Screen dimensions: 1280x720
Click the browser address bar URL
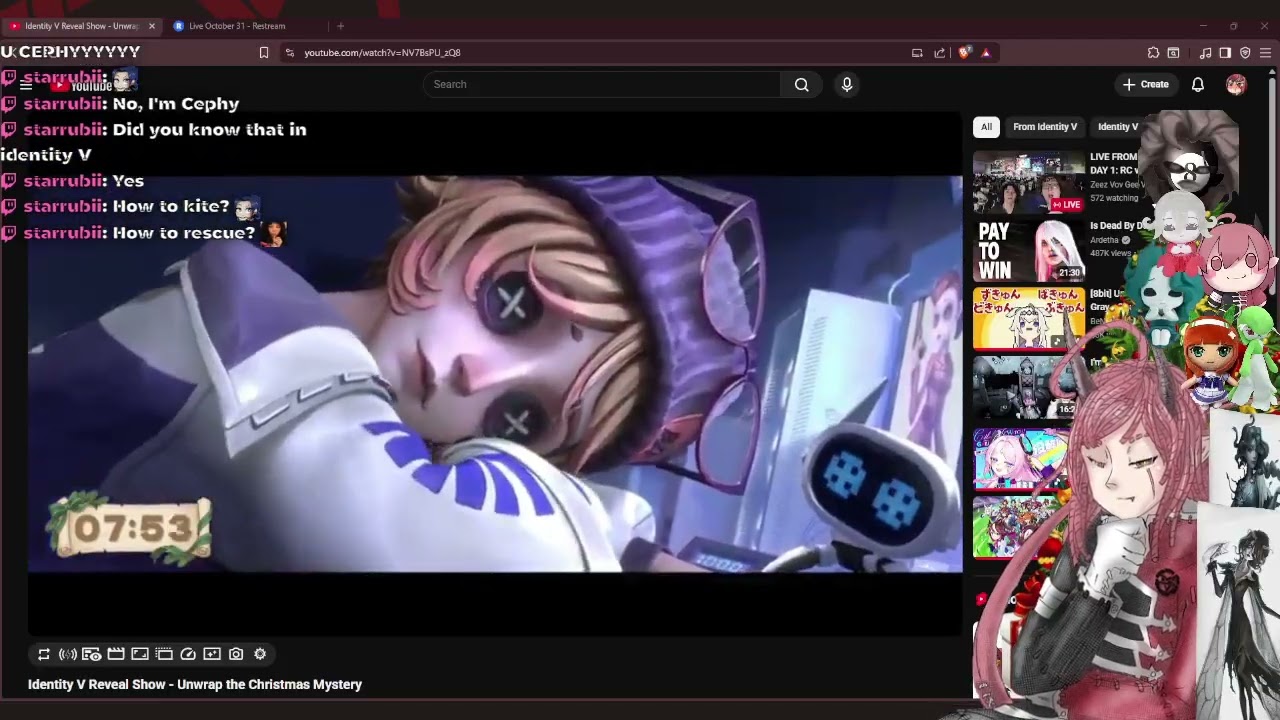click(x=382, y=52)
